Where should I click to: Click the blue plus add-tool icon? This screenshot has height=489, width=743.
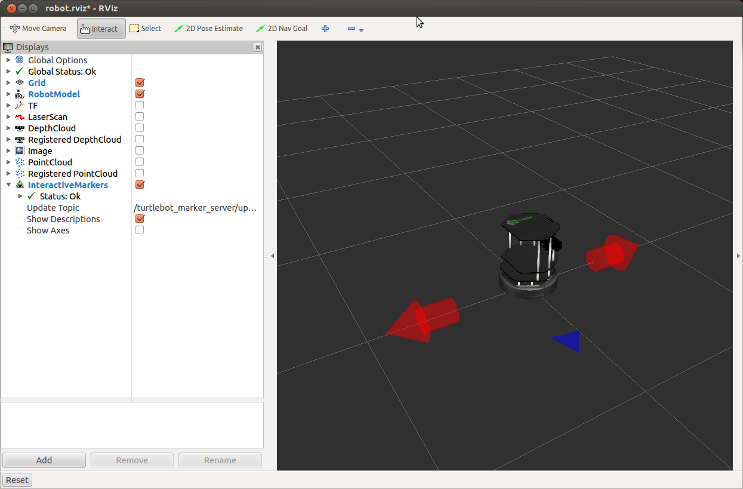tap(325, 28)
